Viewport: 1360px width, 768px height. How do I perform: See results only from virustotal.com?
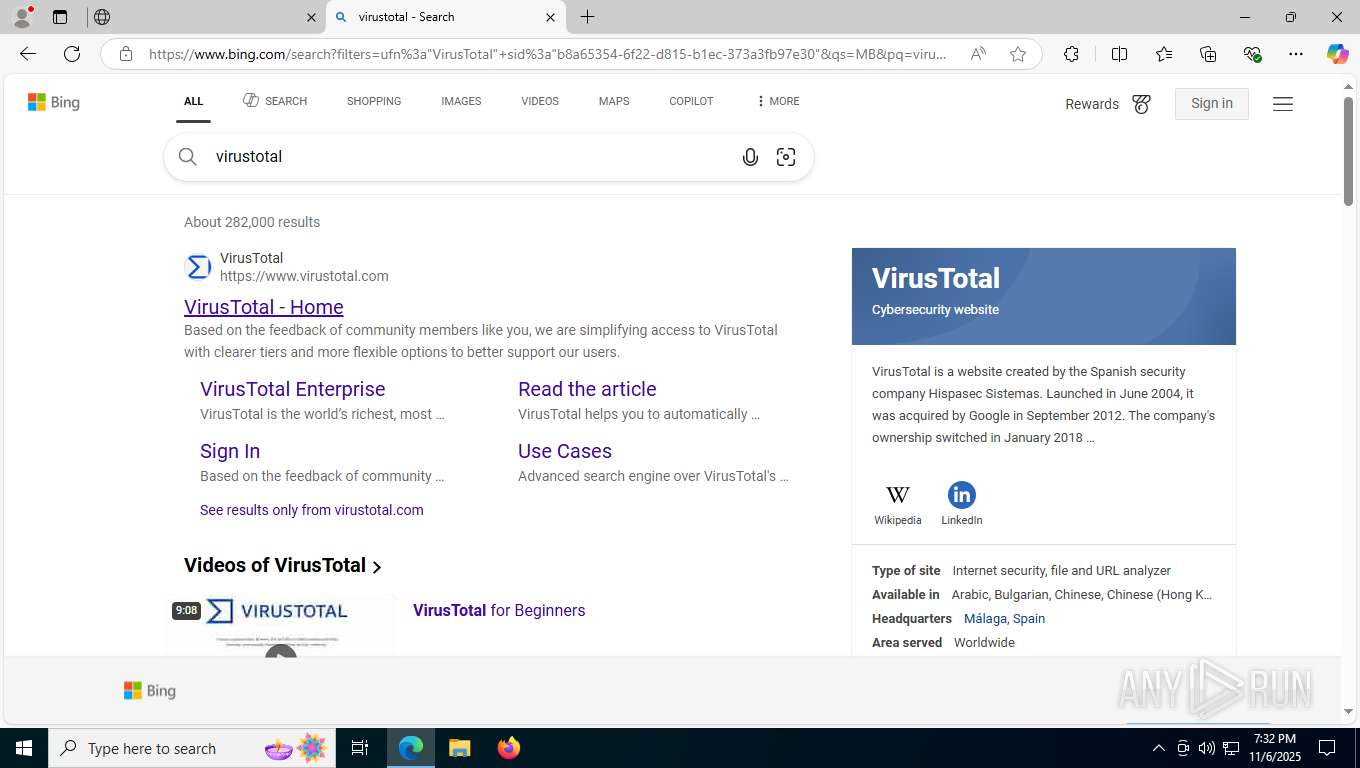point(312,510)
